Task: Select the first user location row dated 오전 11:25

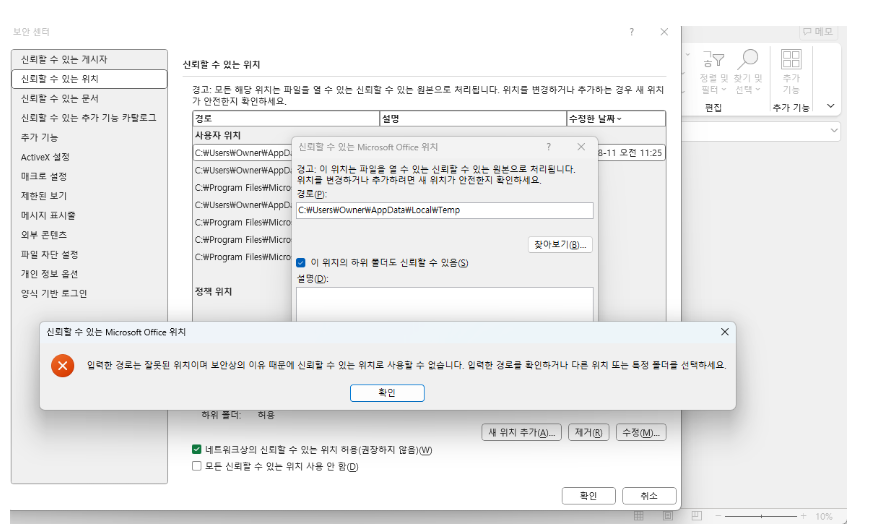Action: pos(429,153)
